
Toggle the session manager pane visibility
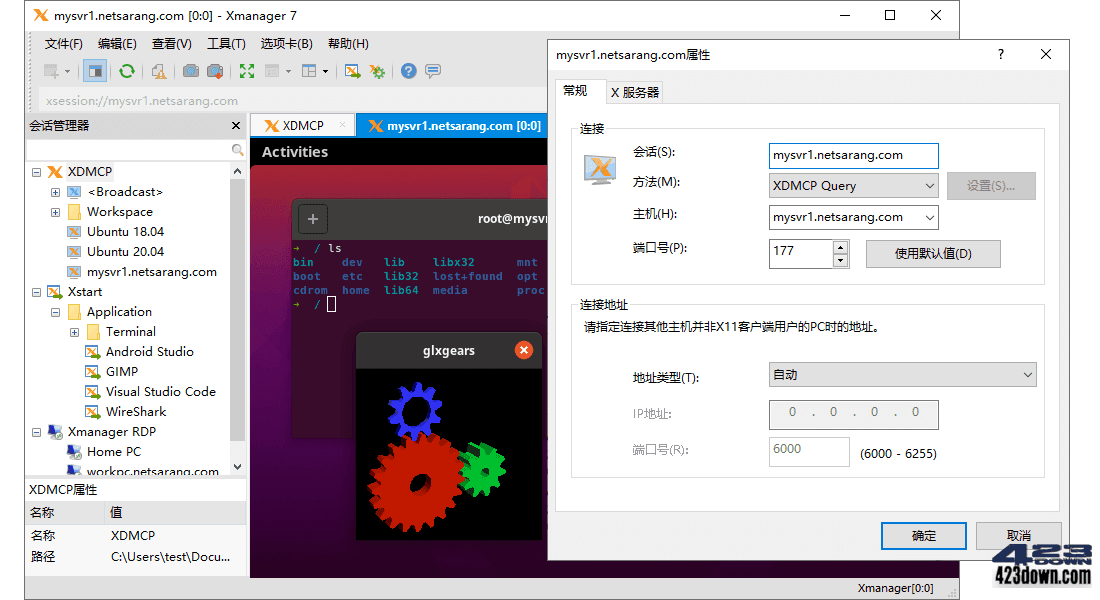(x=94, y=71)
